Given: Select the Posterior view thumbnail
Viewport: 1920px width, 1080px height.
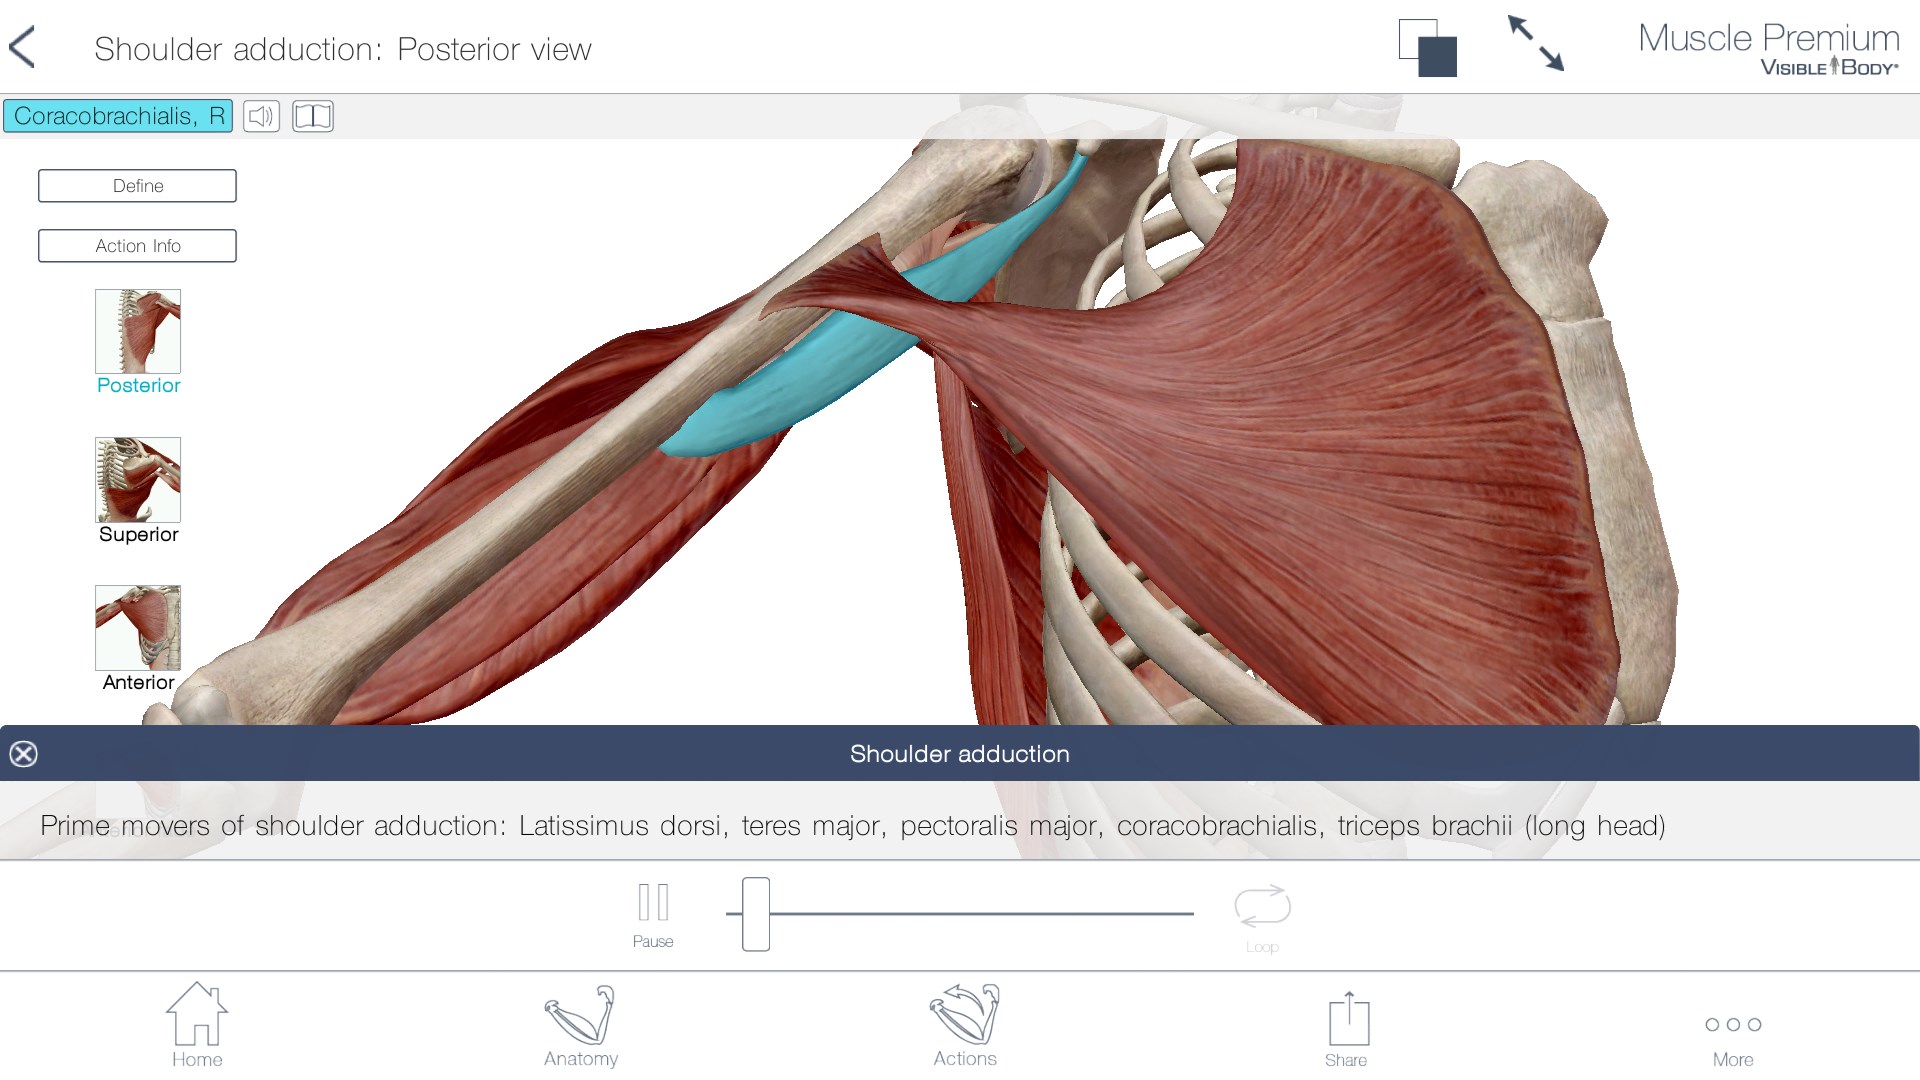Looking at the screenshot, I should tap(138, 342).
